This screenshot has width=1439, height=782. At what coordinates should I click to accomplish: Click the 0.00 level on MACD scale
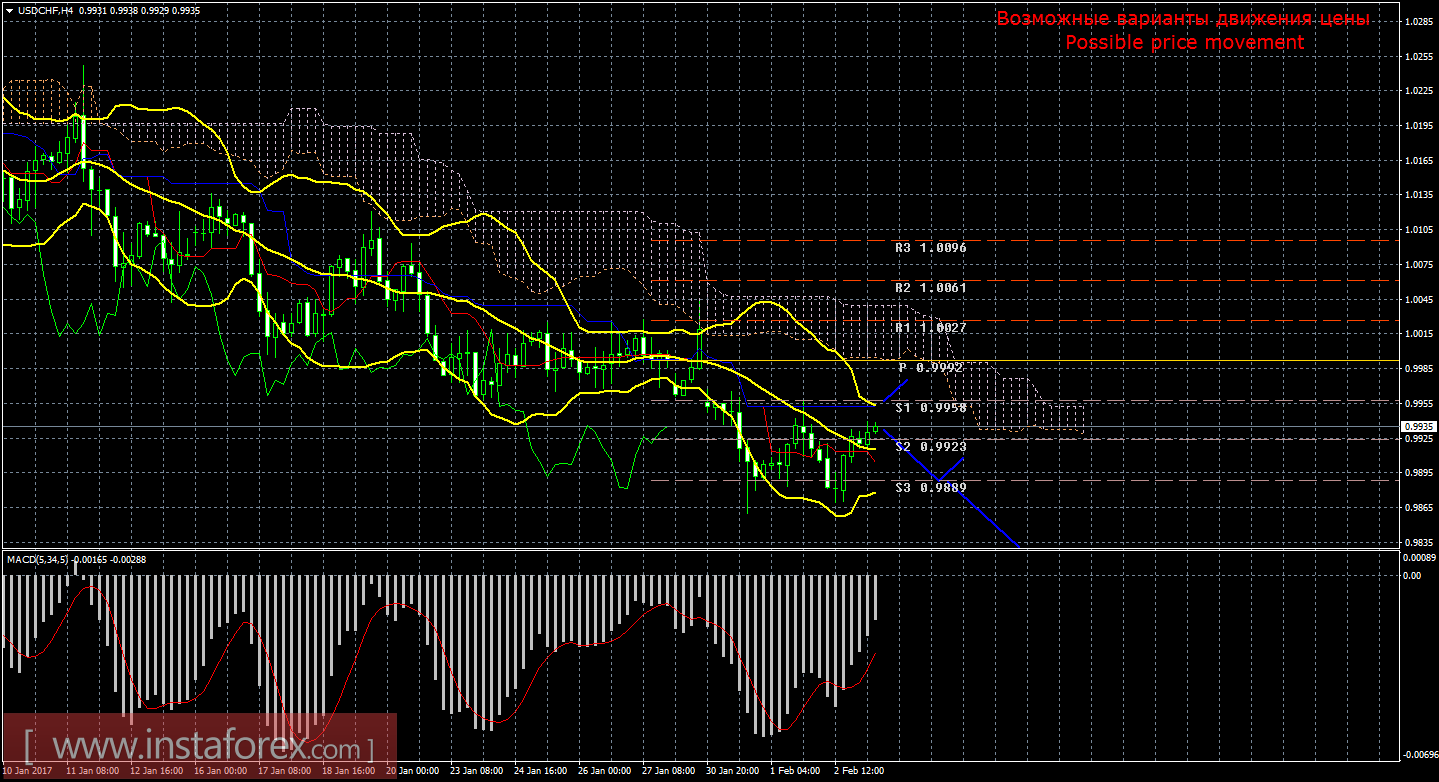pos(1412,575)
